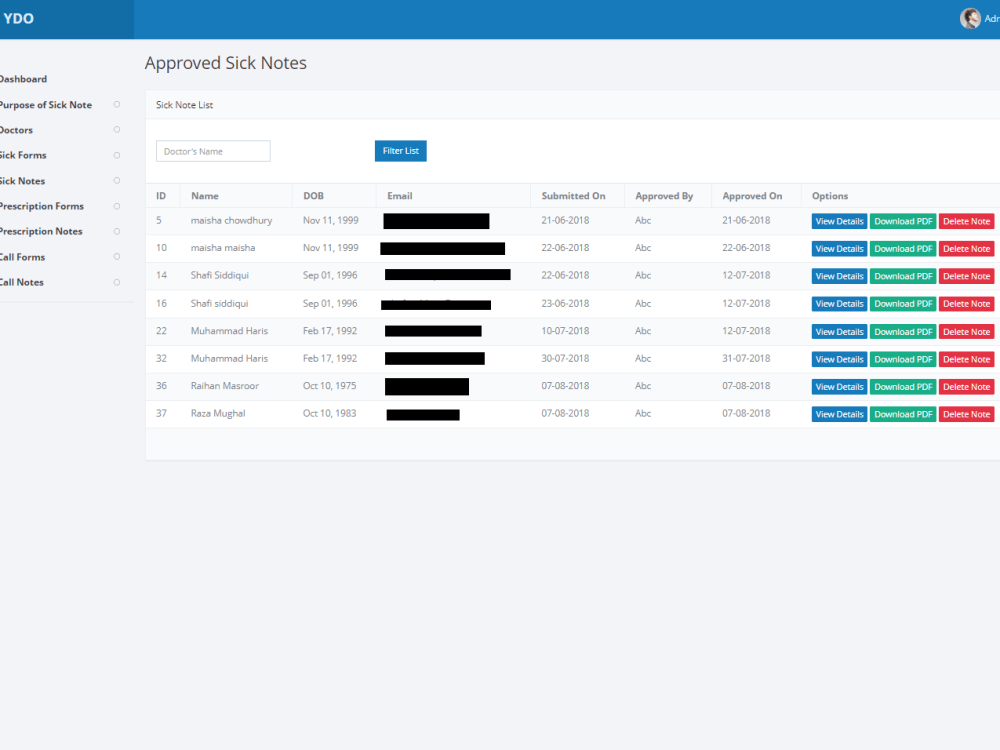View Details for Raza Mughal
Image resolution: width=1000 pixels, height=750 pixels.
tap(839, 413)
